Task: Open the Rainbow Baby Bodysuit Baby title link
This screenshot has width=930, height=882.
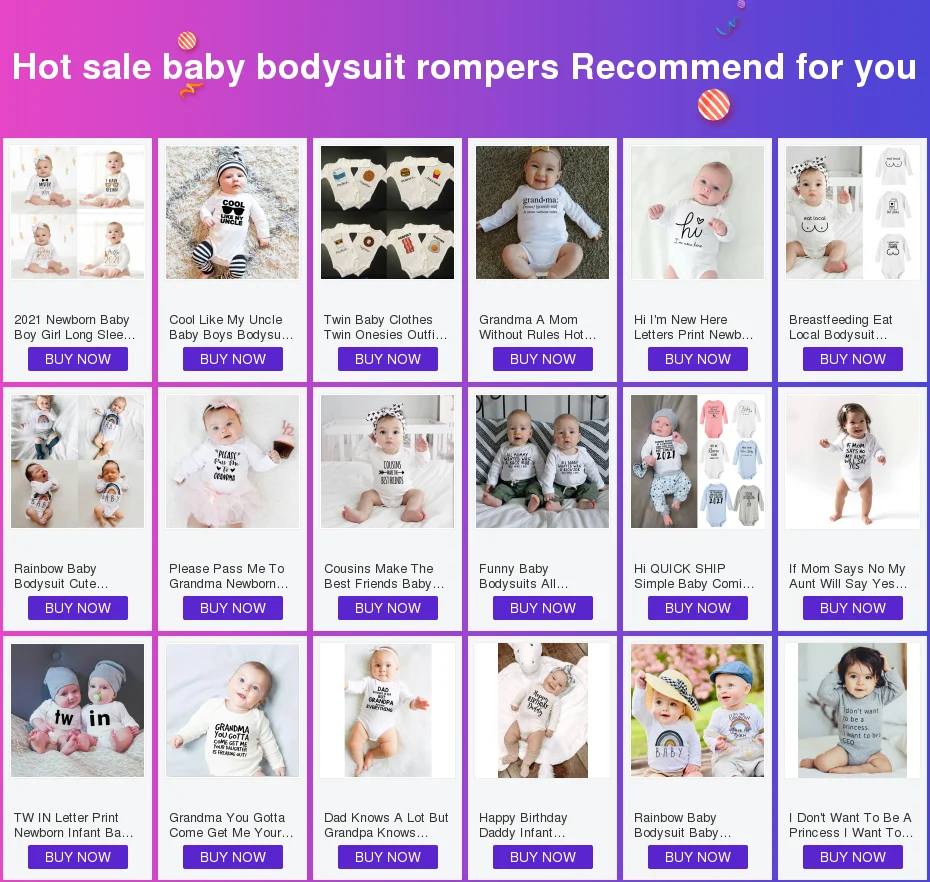Action: 682,825
